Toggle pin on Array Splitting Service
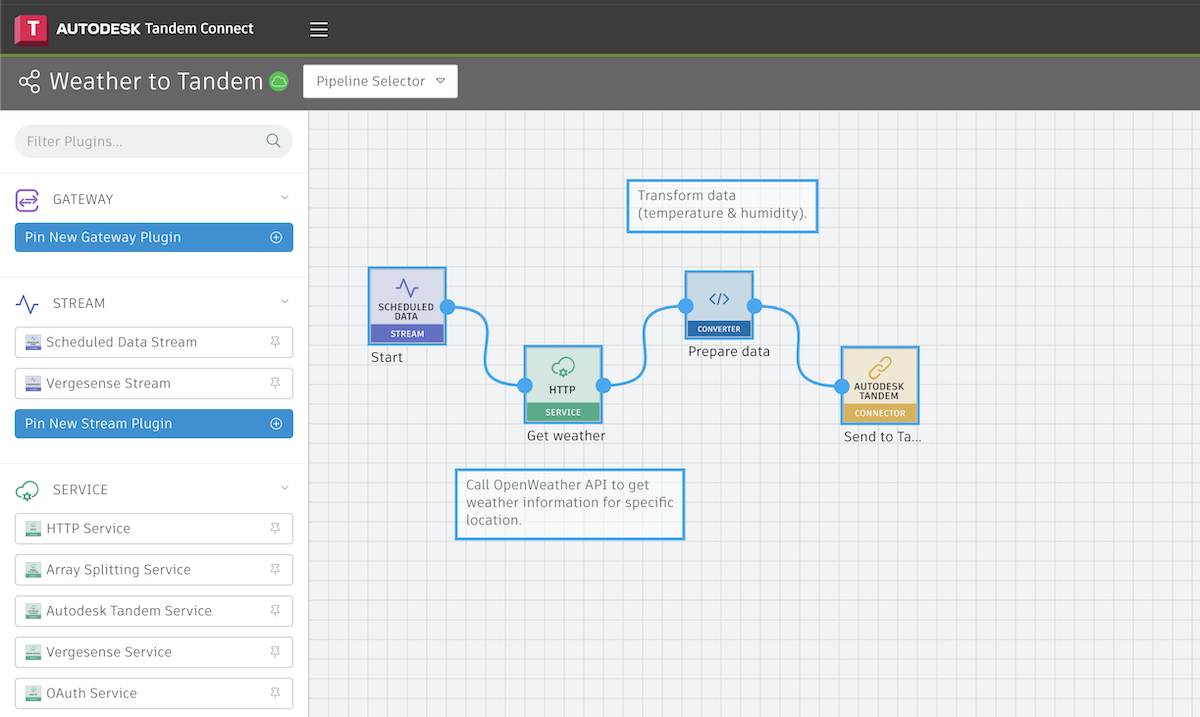The width and height of the screenshot is (1200, 717). [x=275, y=569]
